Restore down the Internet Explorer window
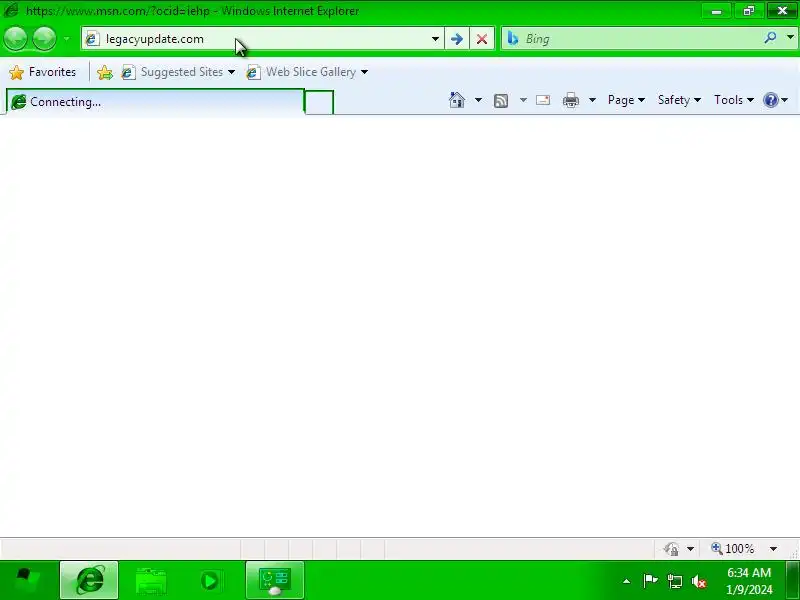 click(748, 11)
